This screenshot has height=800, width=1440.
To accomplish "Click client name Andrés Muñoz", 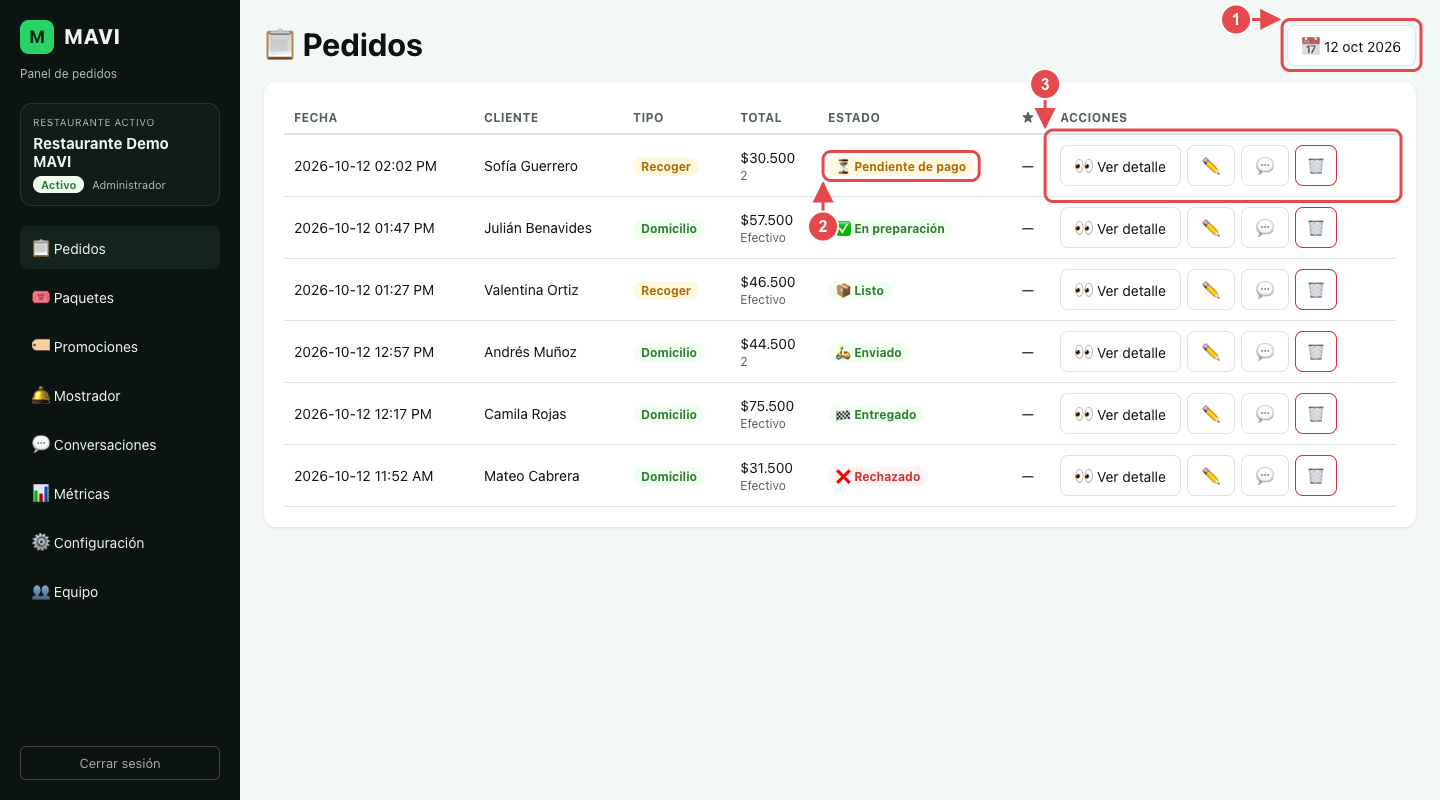I will (531, 352).
